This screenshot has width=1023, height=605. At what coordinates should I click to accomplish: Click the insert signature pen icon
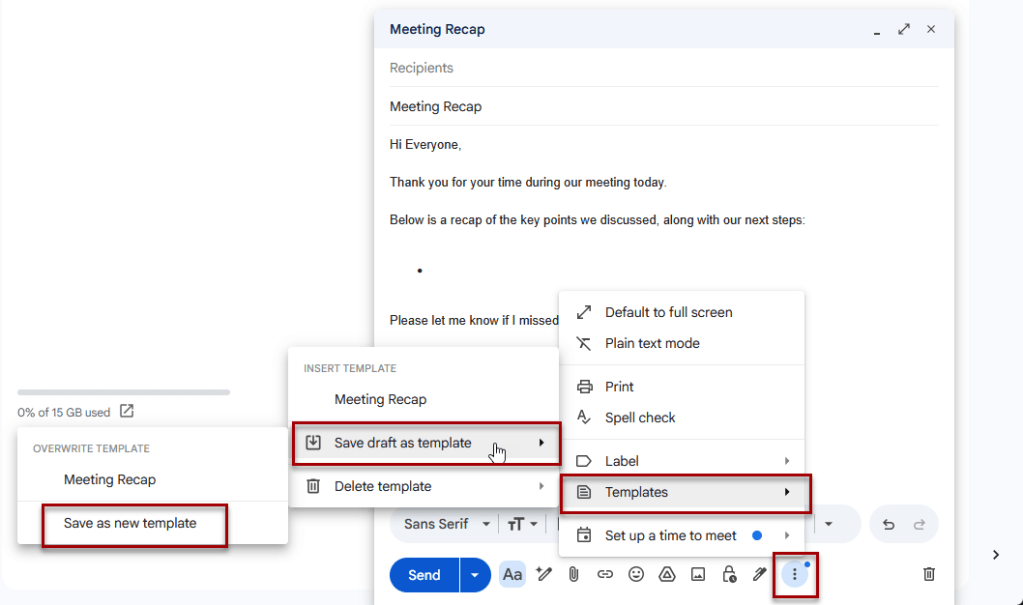point(759,574)
